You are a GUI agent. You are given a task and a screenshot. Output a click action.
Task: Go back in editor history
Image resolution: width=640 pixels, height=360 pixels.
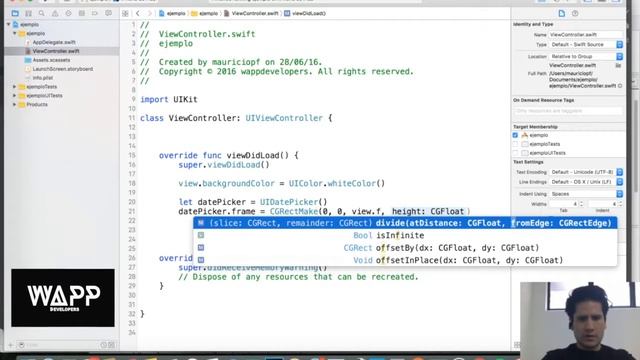coord(138,13)
